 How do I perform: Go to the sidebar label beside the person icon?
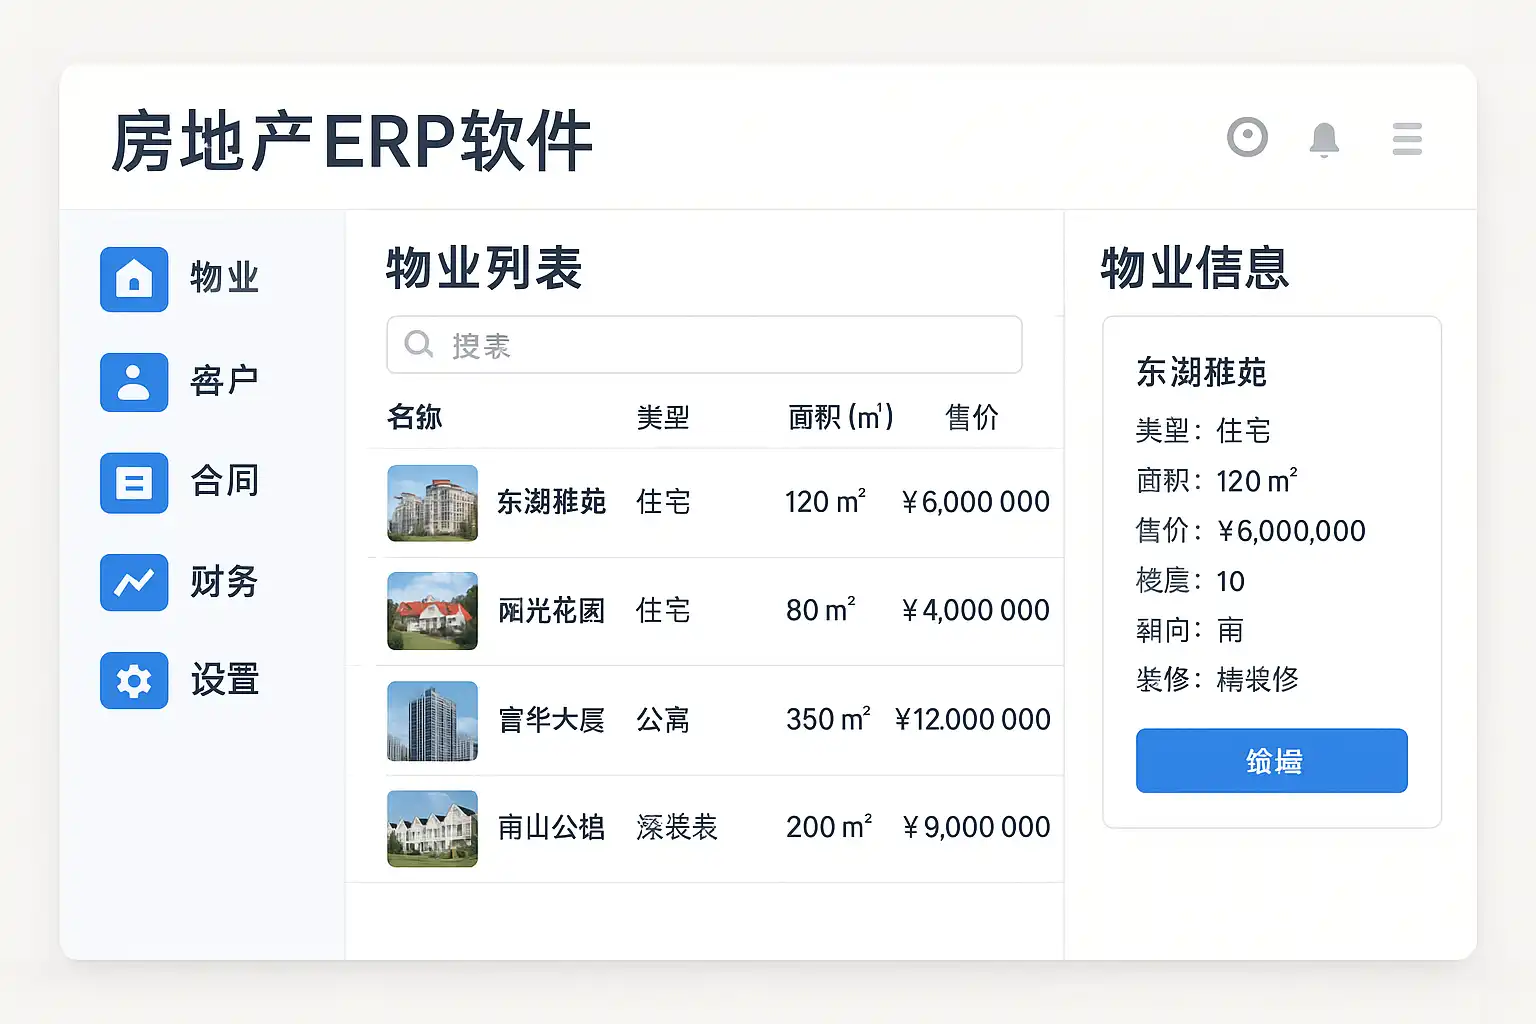(x=225, y=381)
